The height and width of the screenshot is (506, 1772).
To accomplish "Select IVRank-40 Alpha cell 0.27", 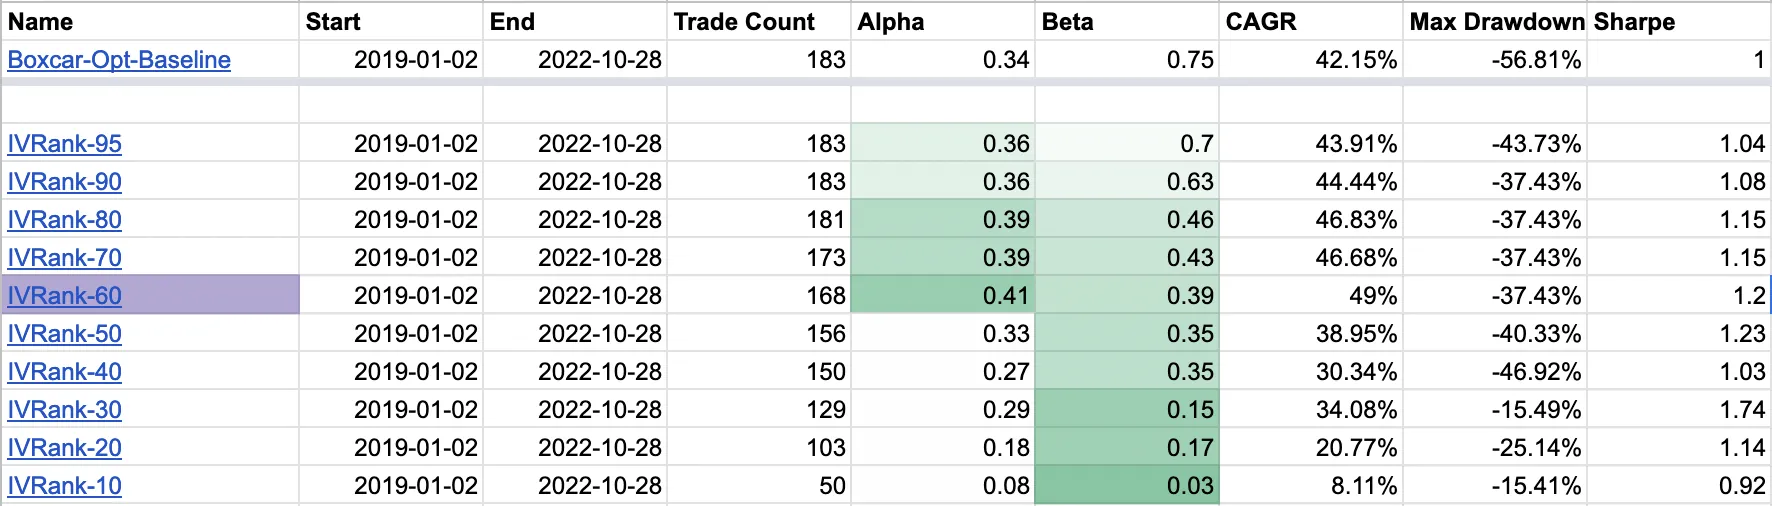I will 943,372.
